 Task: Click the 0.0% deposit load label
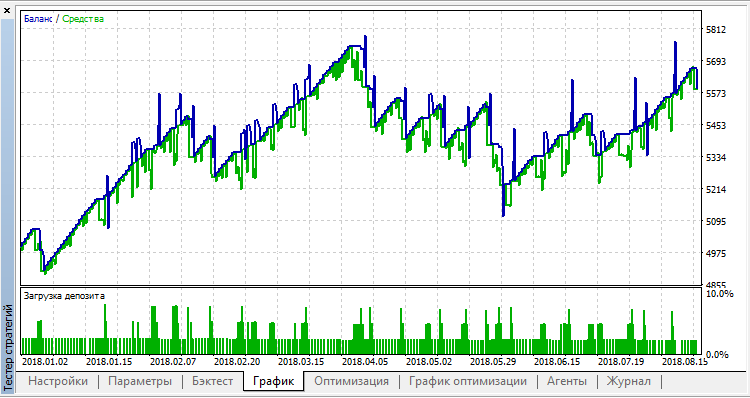click(x=717, y=355)
